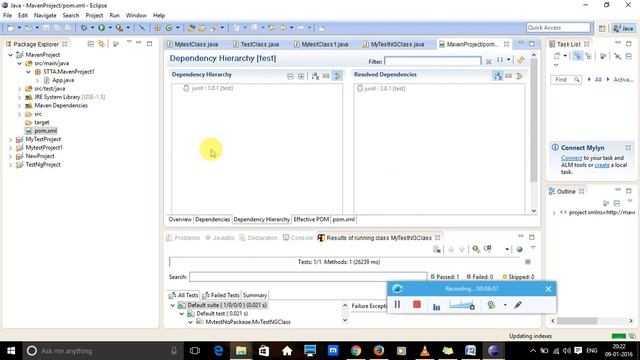The image size is (640, 360).
Task: Switch to TestClass.java editor tab
Action: [256, 44]
